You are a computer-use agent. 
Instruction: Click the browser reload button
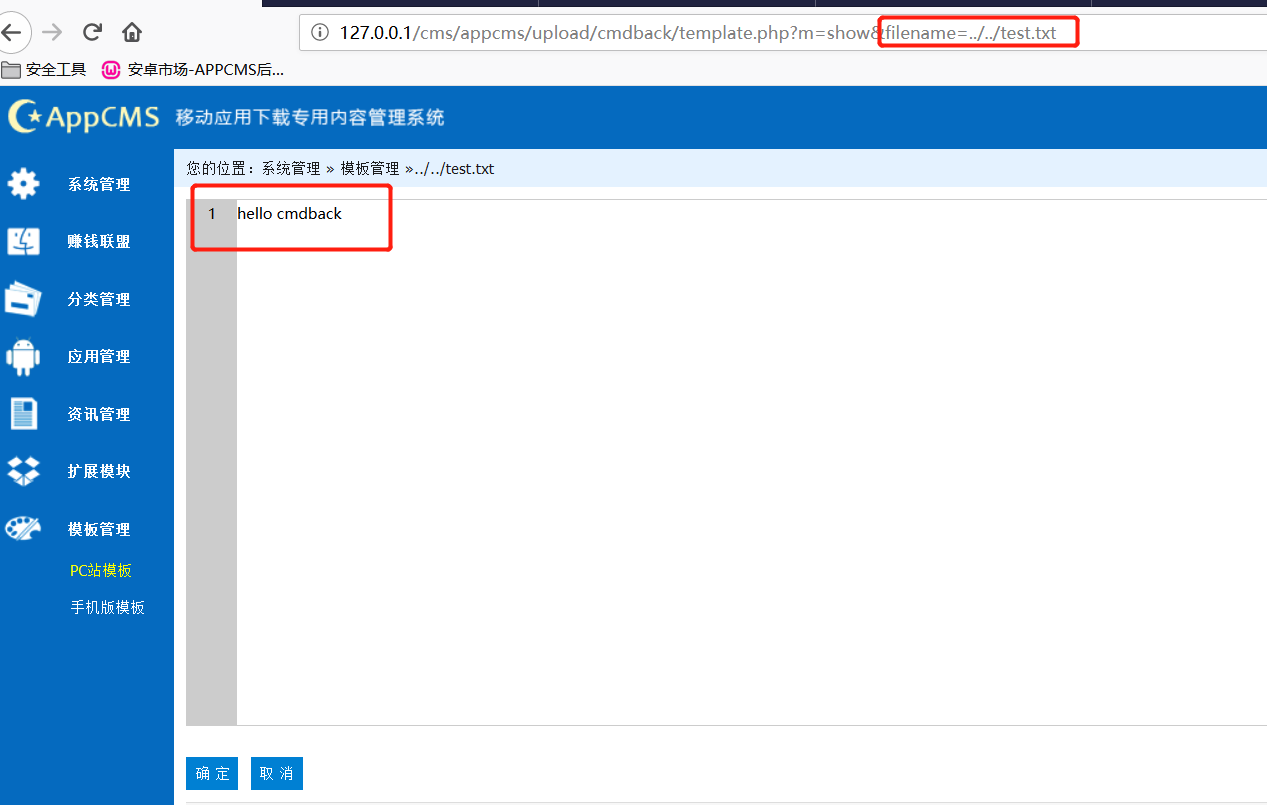click(x=93, y=32)
